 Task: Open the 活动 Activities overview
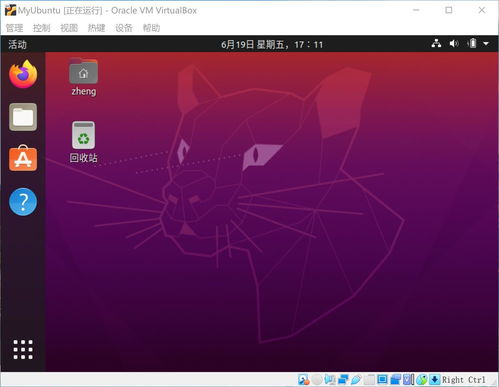pyautogui.click(x=17, y=44)
